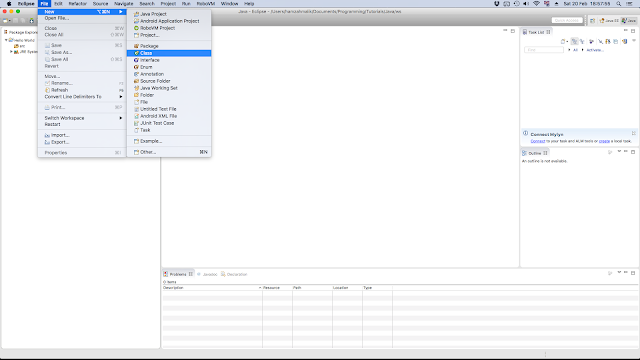Select Package in the New submenu
Viewport: 640px width, 360px height.
pos(169,46)
